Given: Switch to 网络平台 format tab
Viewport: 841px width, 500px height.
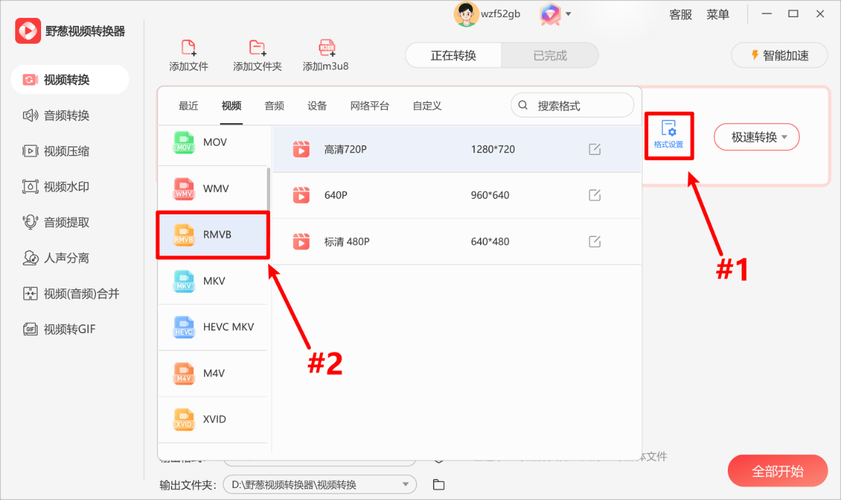Looking at the screenshot, I should click(x=370, y=106).
